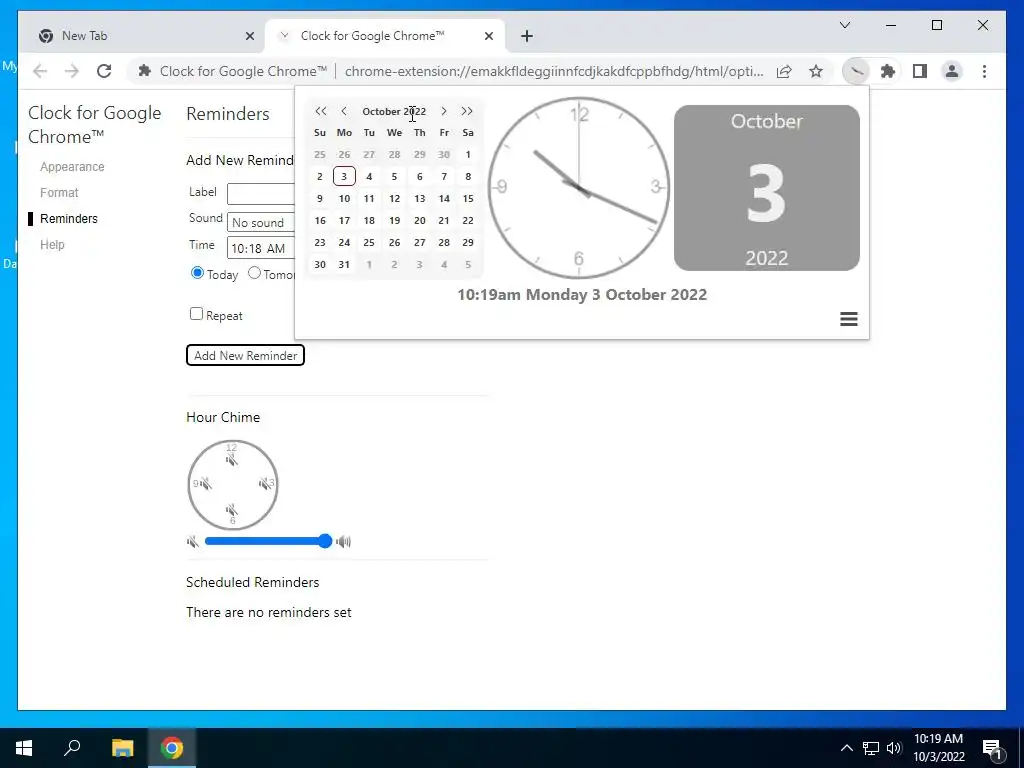Go to next year in calendar
This screenshot has width=1024, height=768.
tap(467, 112)
